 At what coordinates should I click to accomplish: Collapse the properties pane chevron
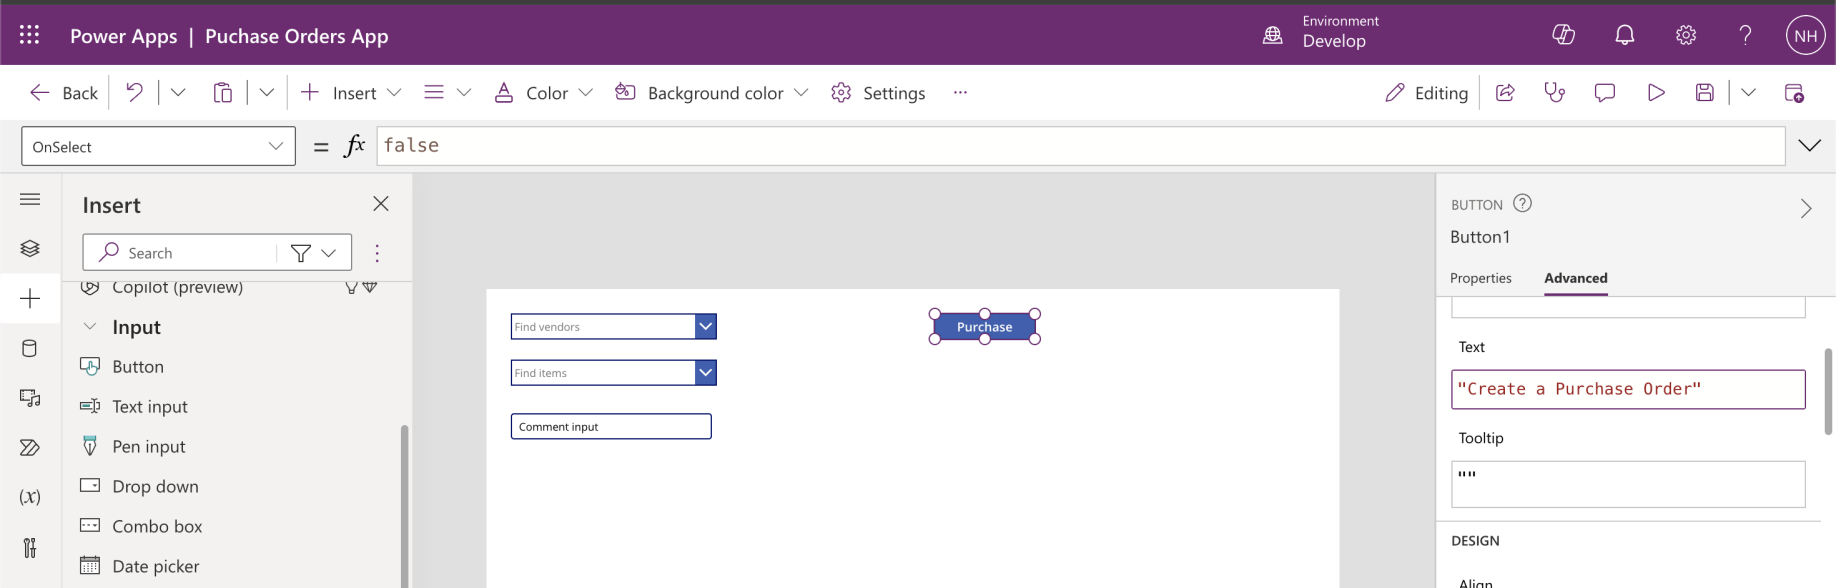point(1806,208)
